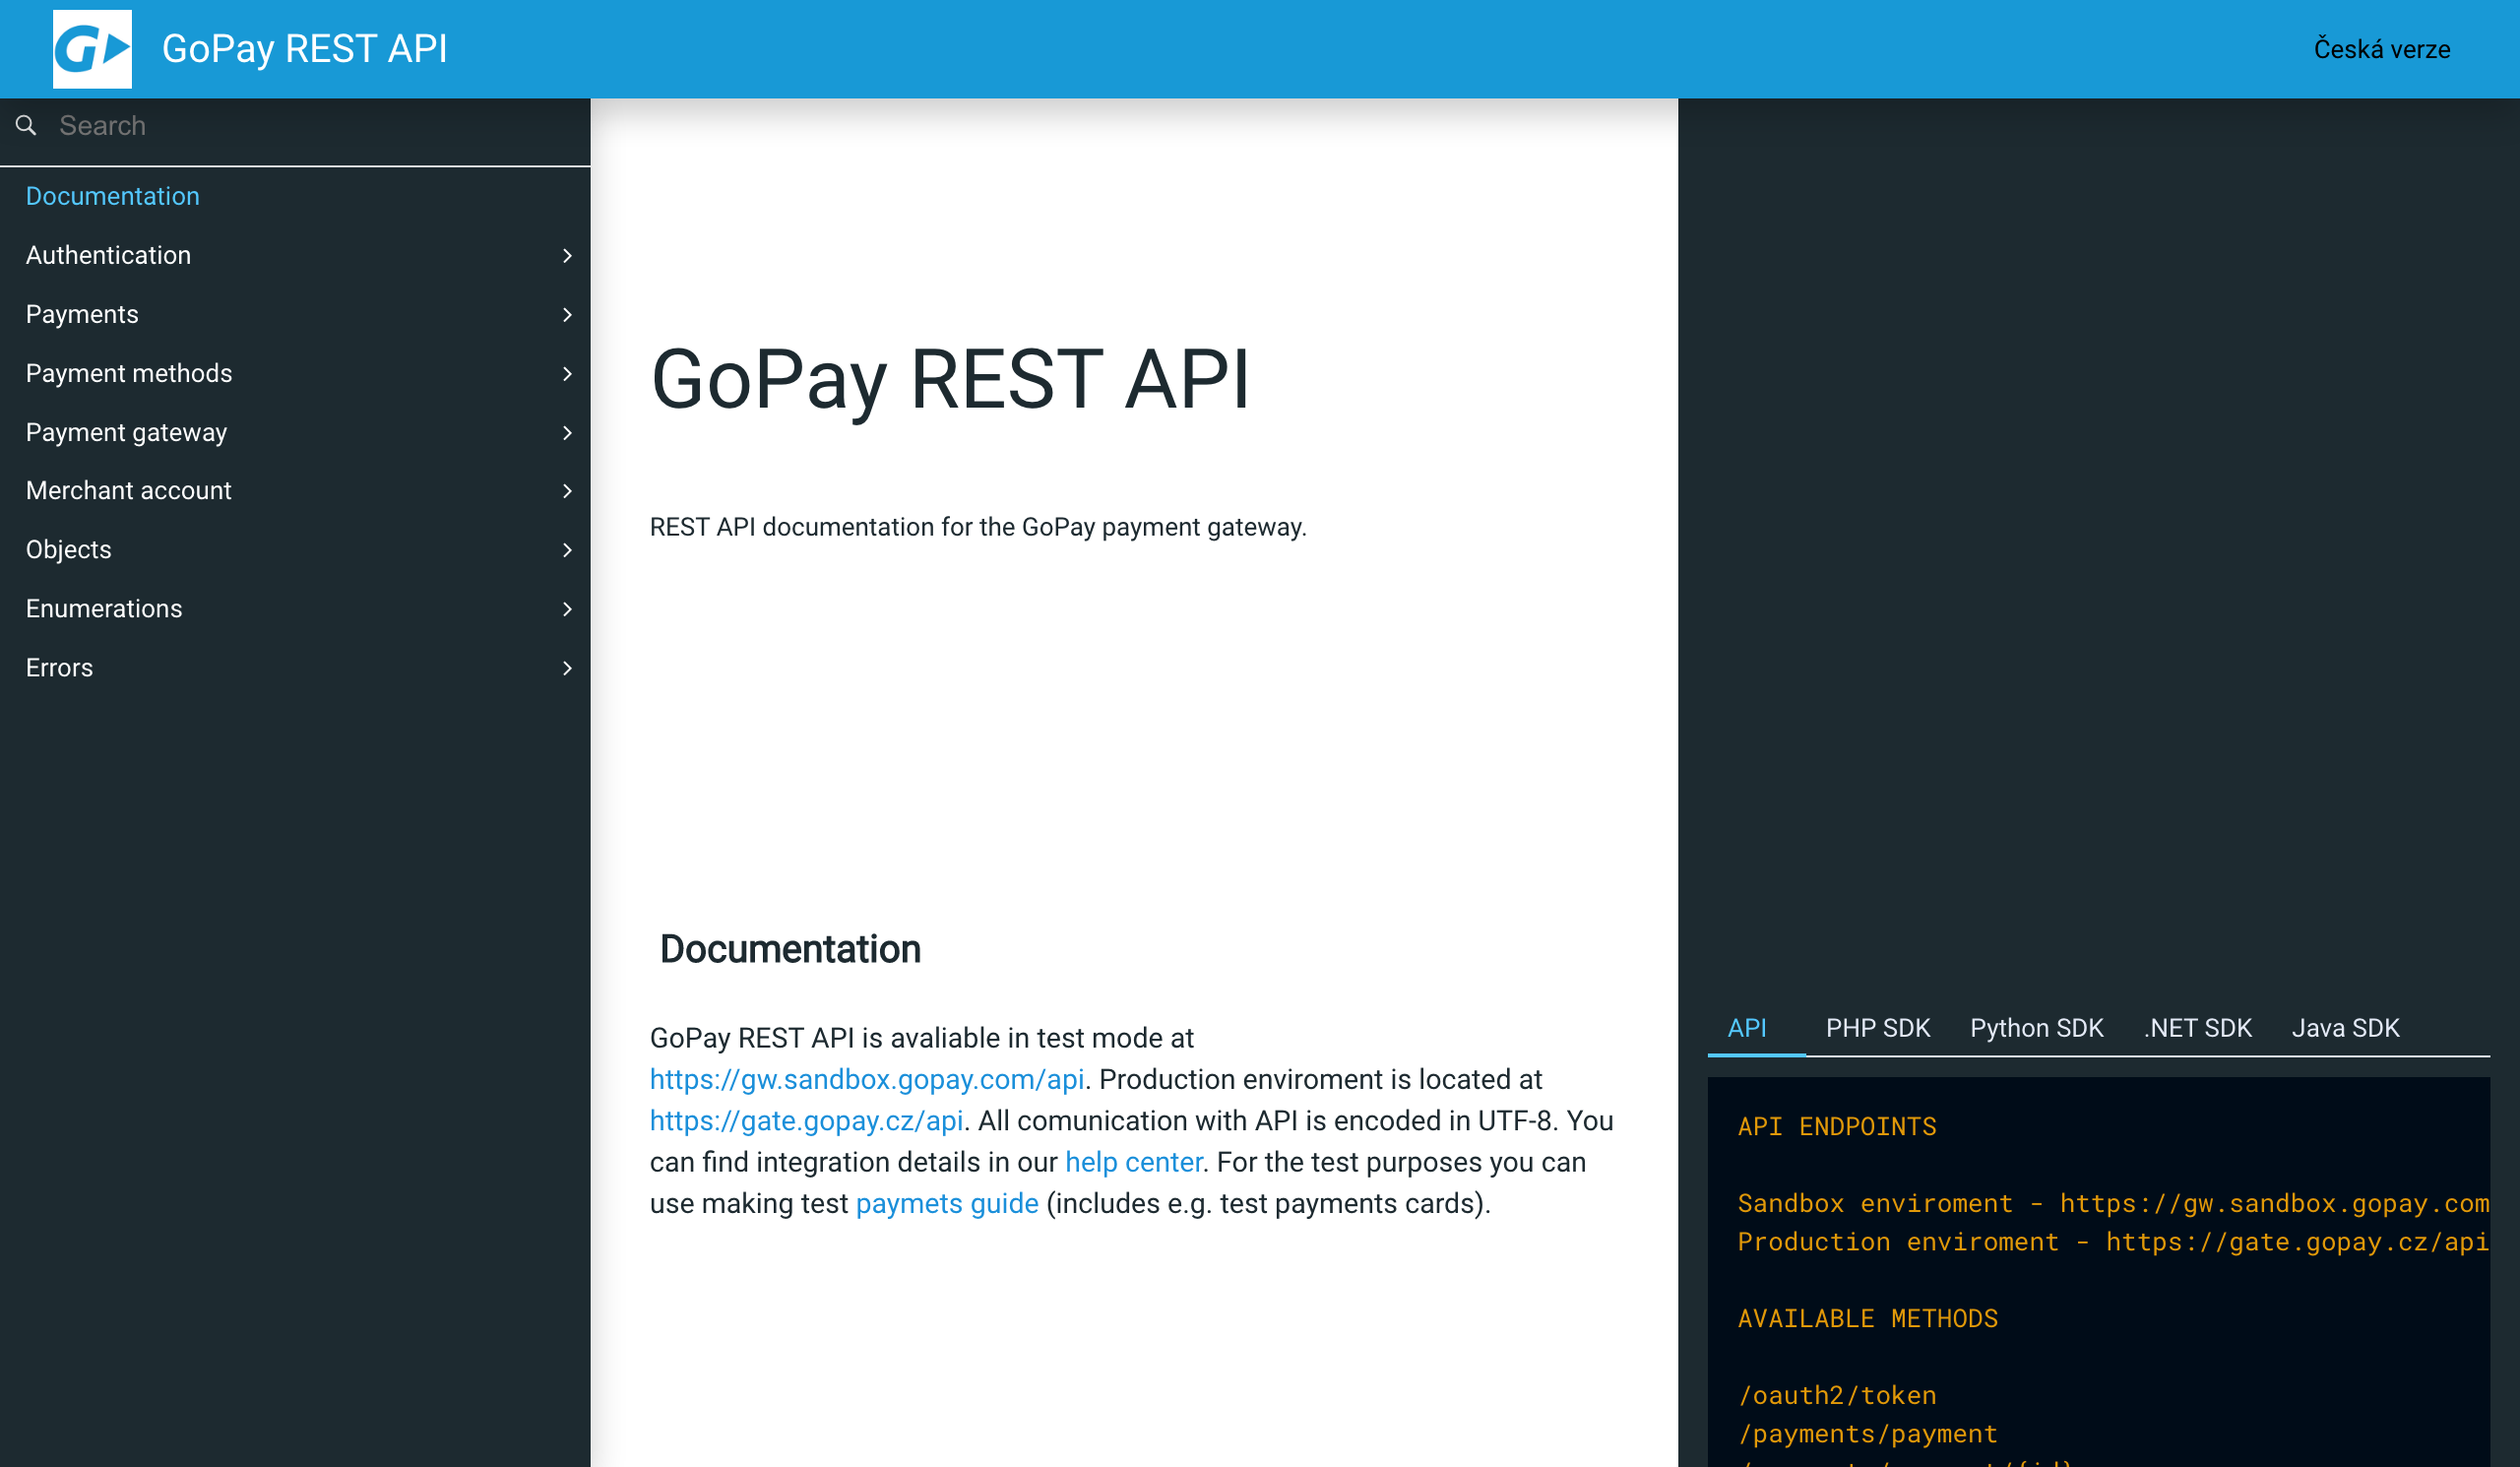This screenshot has width=2520, height=1467.
Task: Expand the Payment methods chevron
Action: (x=567, y=374)
